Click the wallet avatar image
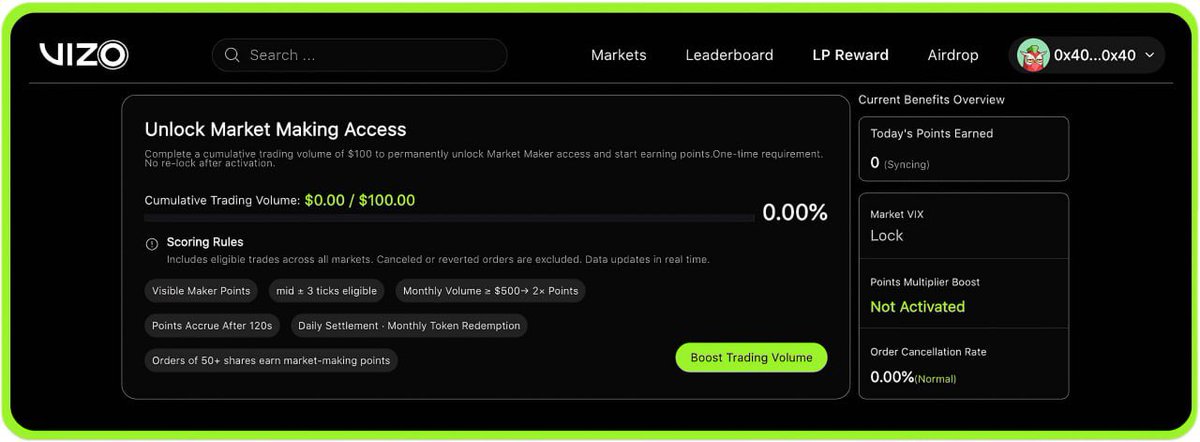 click(1033, 55)
